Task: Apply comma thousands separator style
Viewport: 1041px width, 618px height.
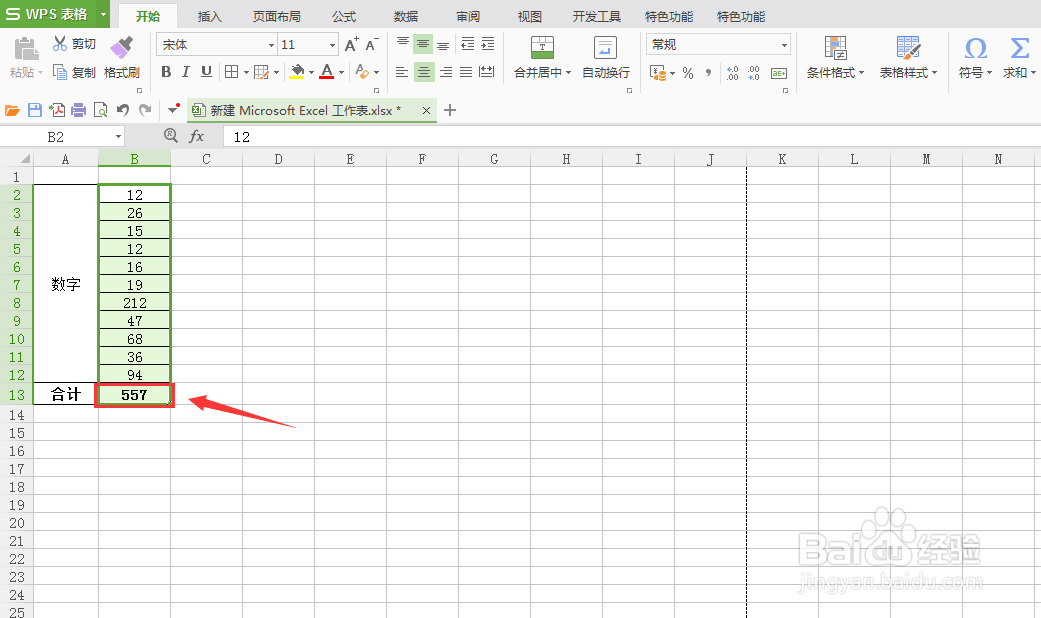Action: (x=708, y=72)
